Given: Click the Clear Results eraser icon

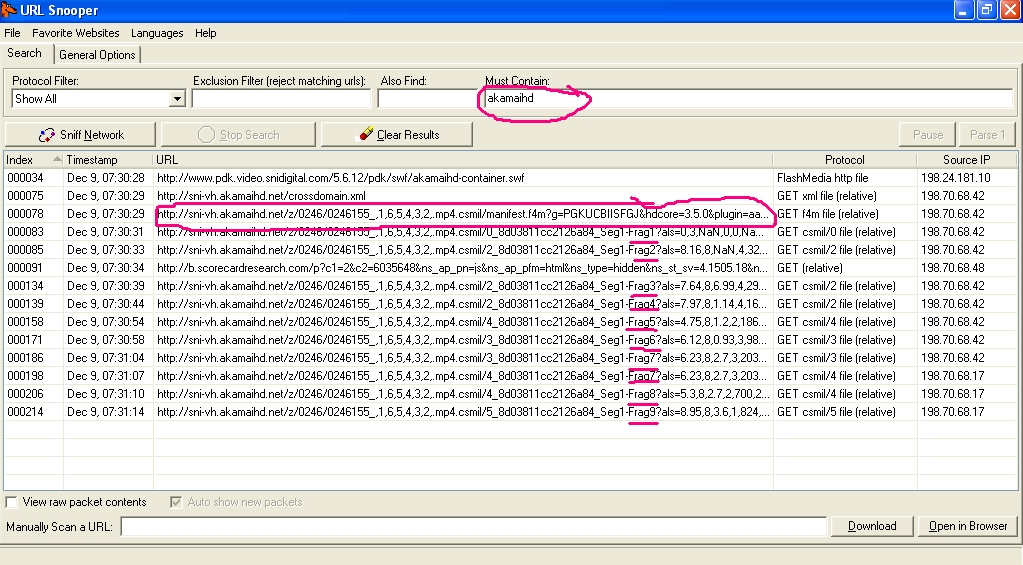Looking at the screenshot, I should pyautogui.click(x=366, y=134).
